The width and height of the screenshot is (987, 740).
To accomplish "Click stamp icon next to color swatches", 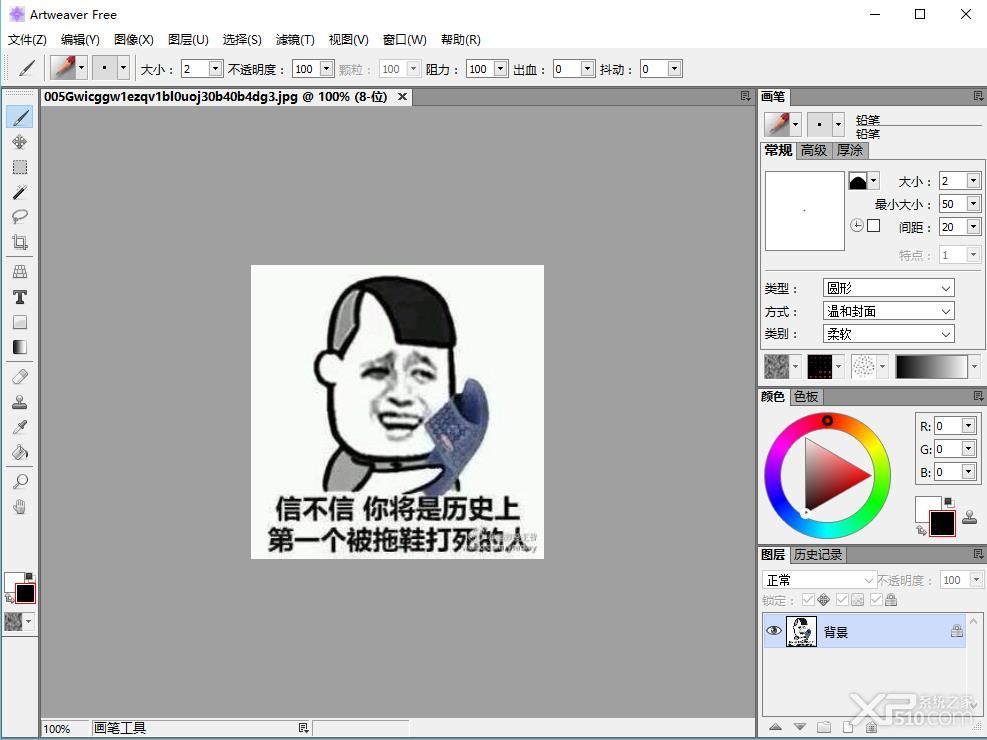I will tap(970, 517).
